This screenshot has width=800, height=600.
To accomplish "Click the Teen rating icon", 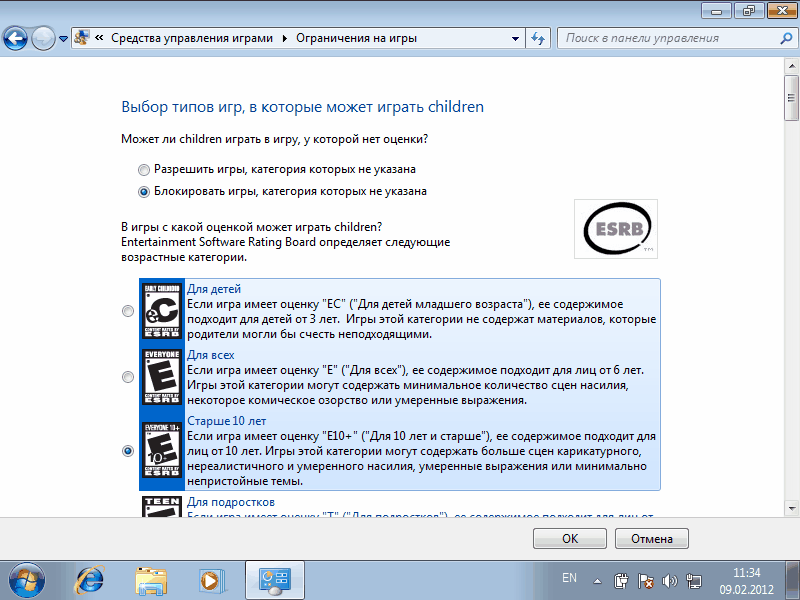I will 162,506.
